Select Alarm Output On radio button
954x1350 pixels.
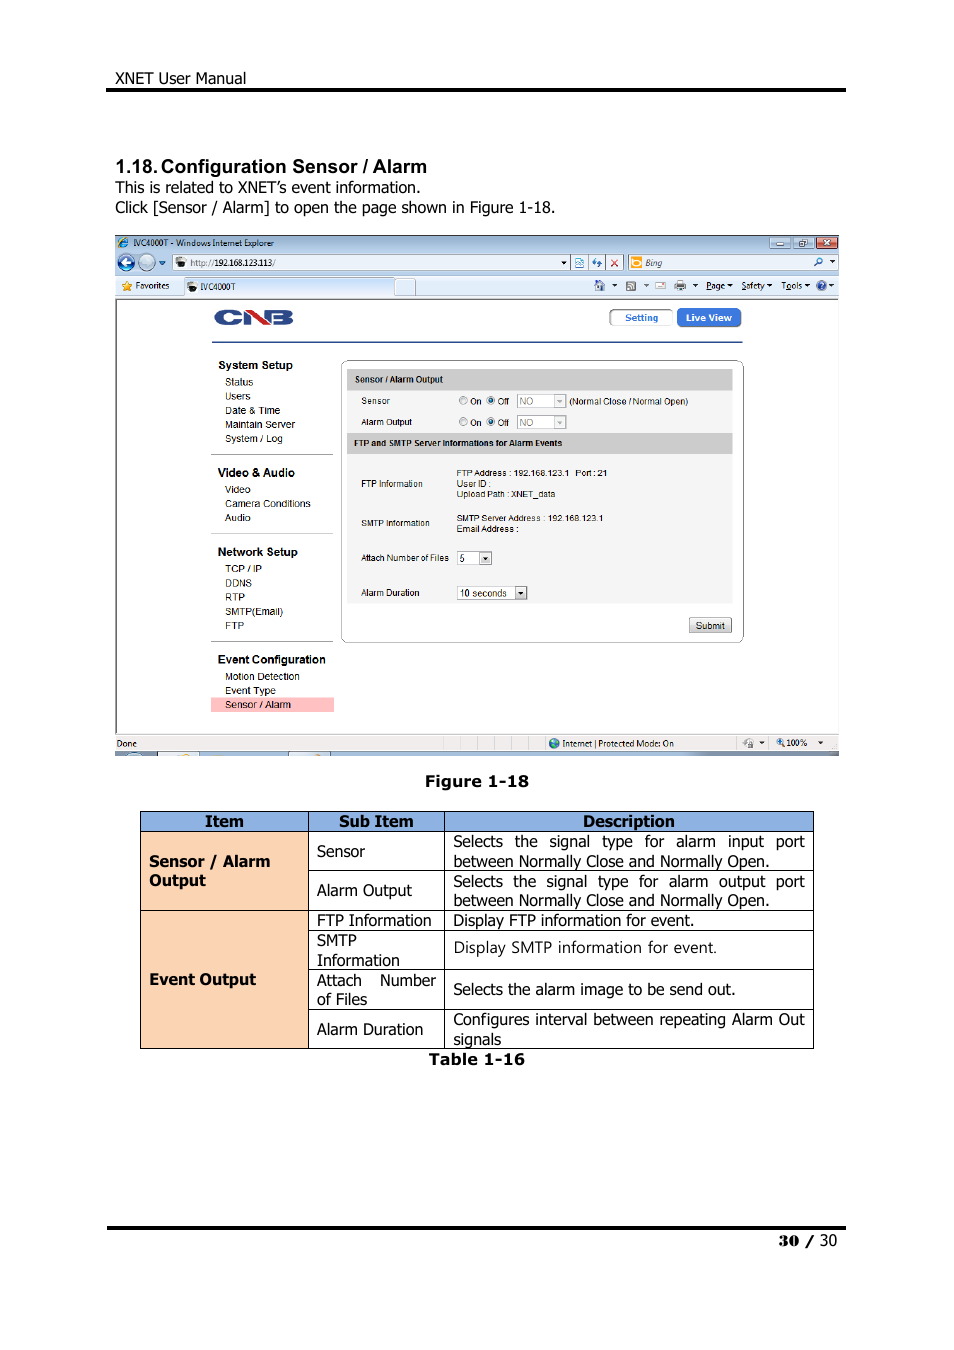point(463,422)
